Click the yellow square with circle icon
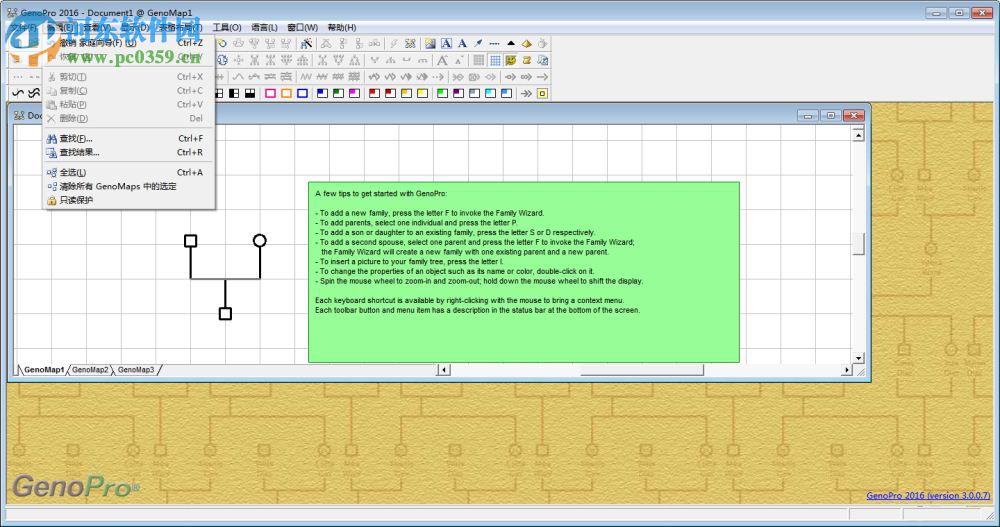Screen dimensions: 1000x527 pyautogui.click(x=542, y=93)
